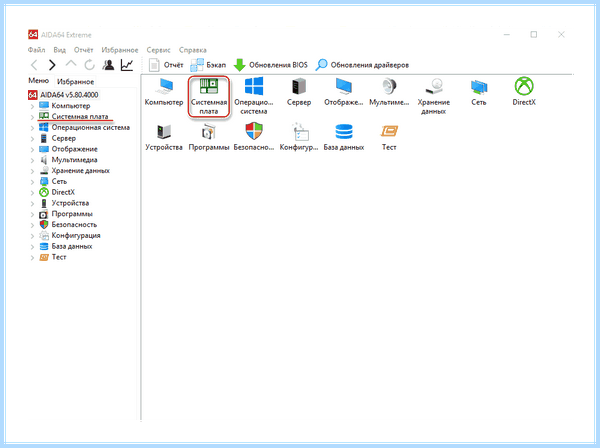
Task: Expand the Устройства tree node
Action: [33, 203]
